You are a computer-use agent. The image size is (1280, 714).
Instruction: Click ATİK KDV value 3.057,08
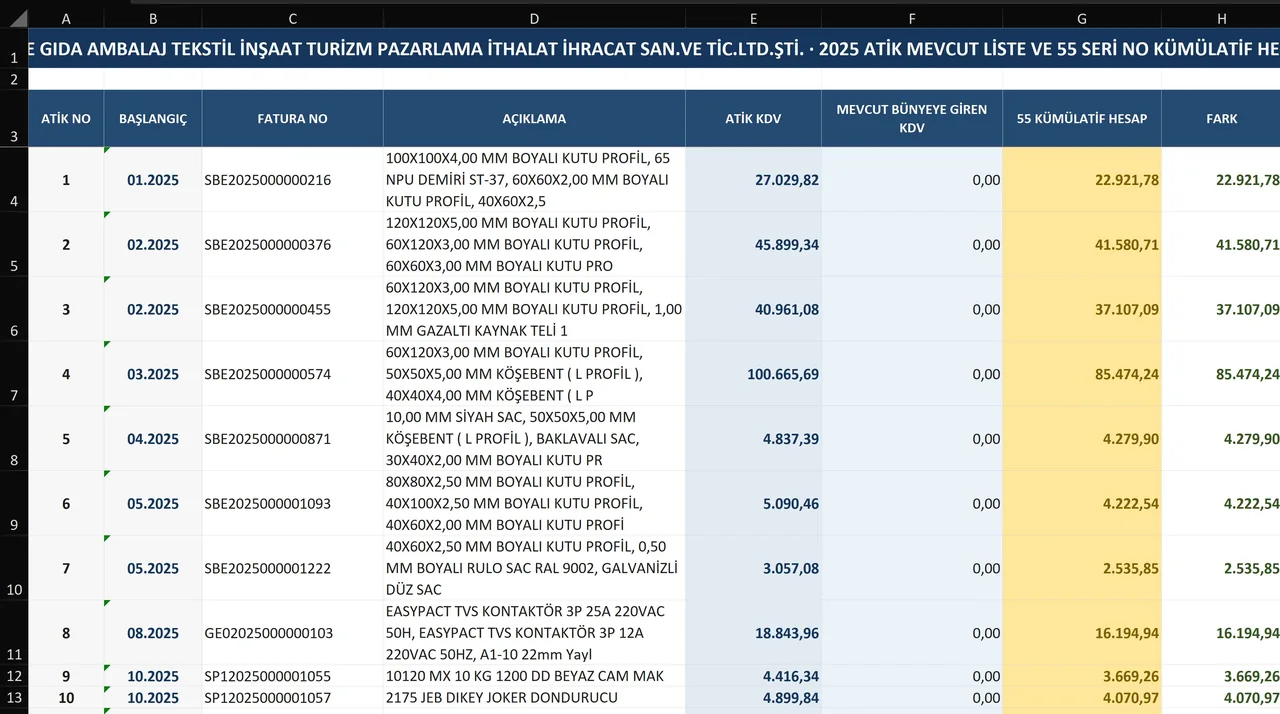(753, 568)
